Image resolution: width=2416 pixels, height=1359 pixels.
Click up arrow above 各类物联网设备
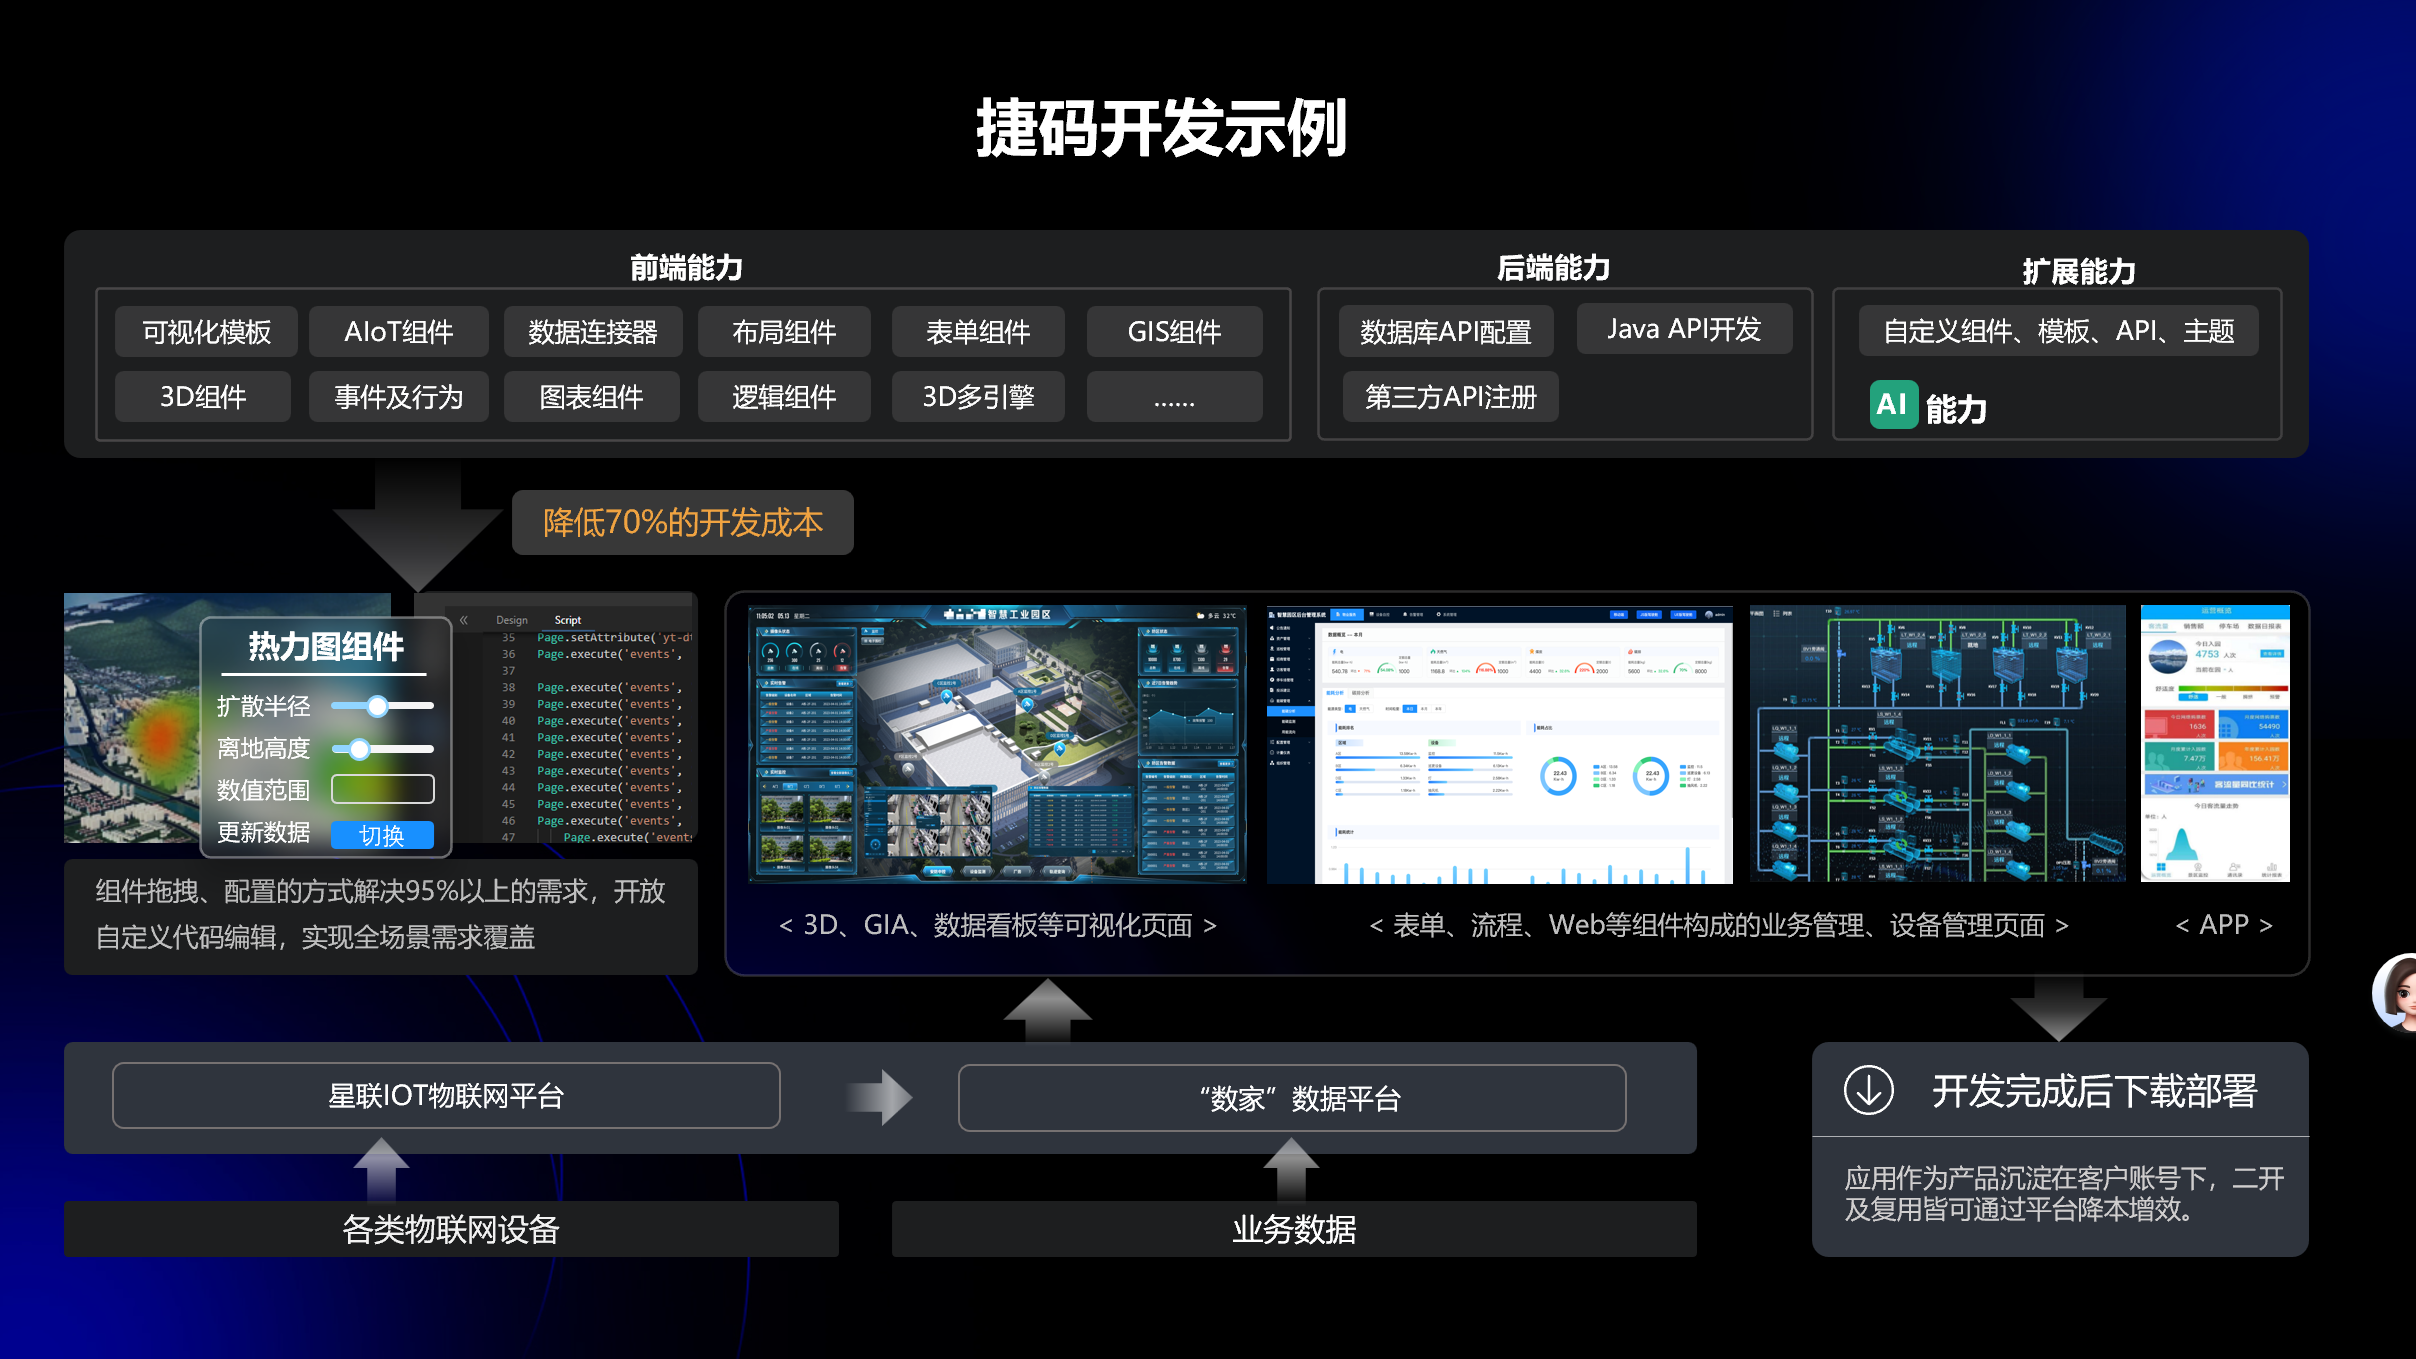tap(381, 1167)
